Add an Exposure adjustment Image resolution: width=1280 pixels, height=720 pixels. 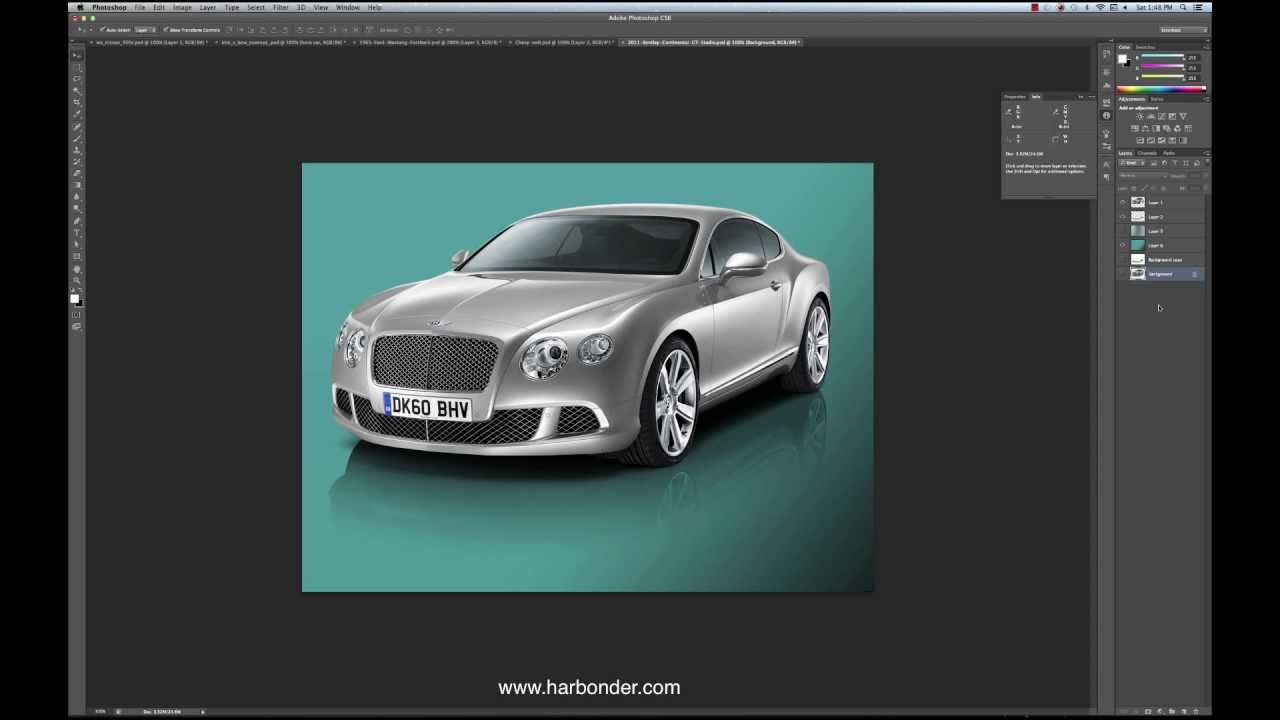[x=1172, y=117]
